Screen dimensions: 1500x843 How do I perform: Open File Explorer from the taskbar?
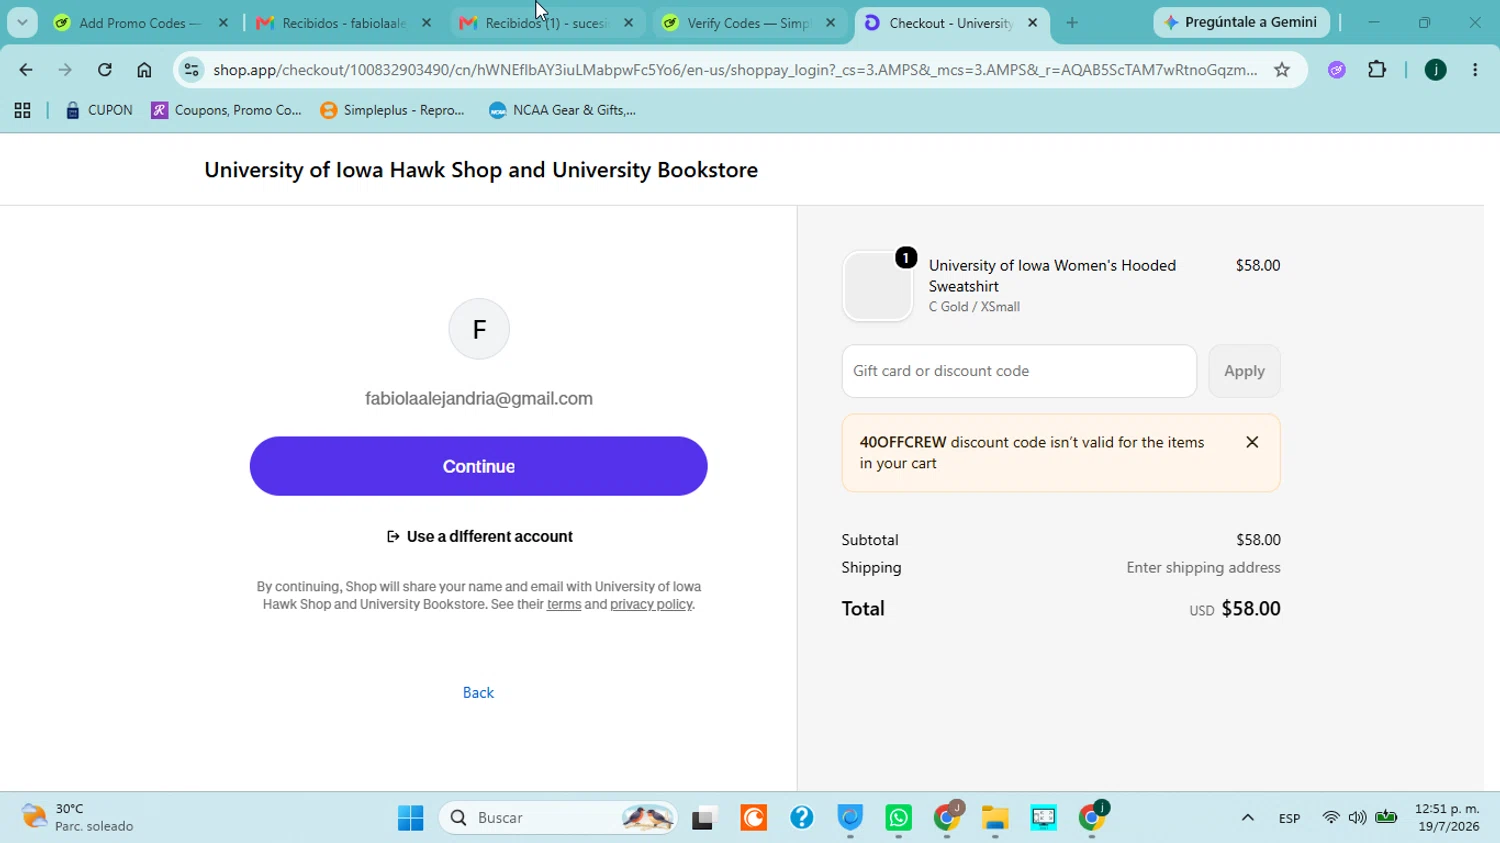[995, 818]
